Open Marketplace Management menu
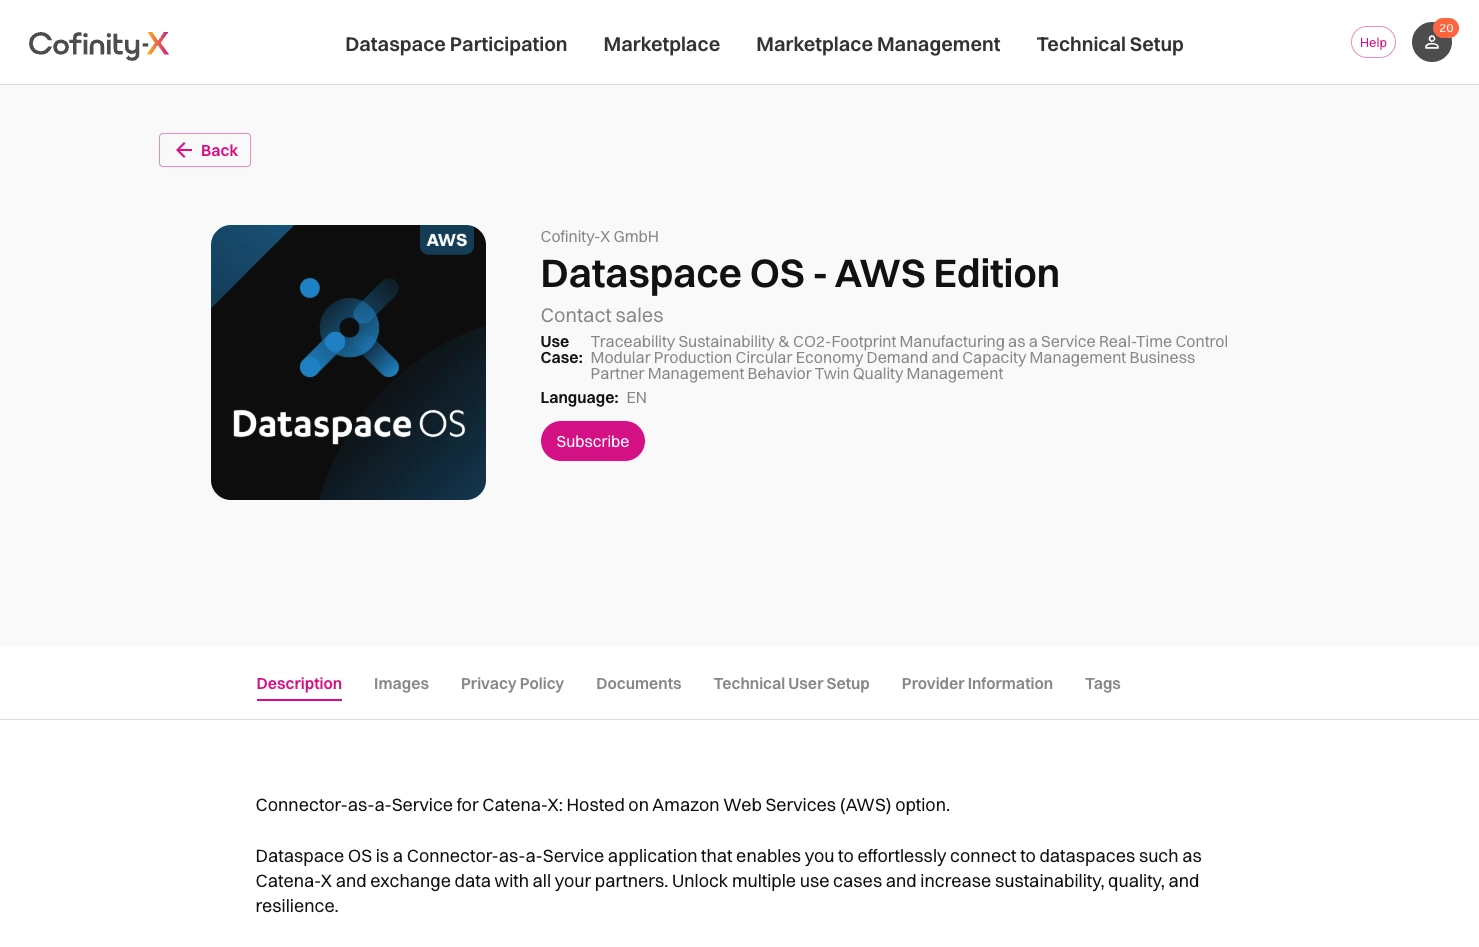 pos(878,44)
